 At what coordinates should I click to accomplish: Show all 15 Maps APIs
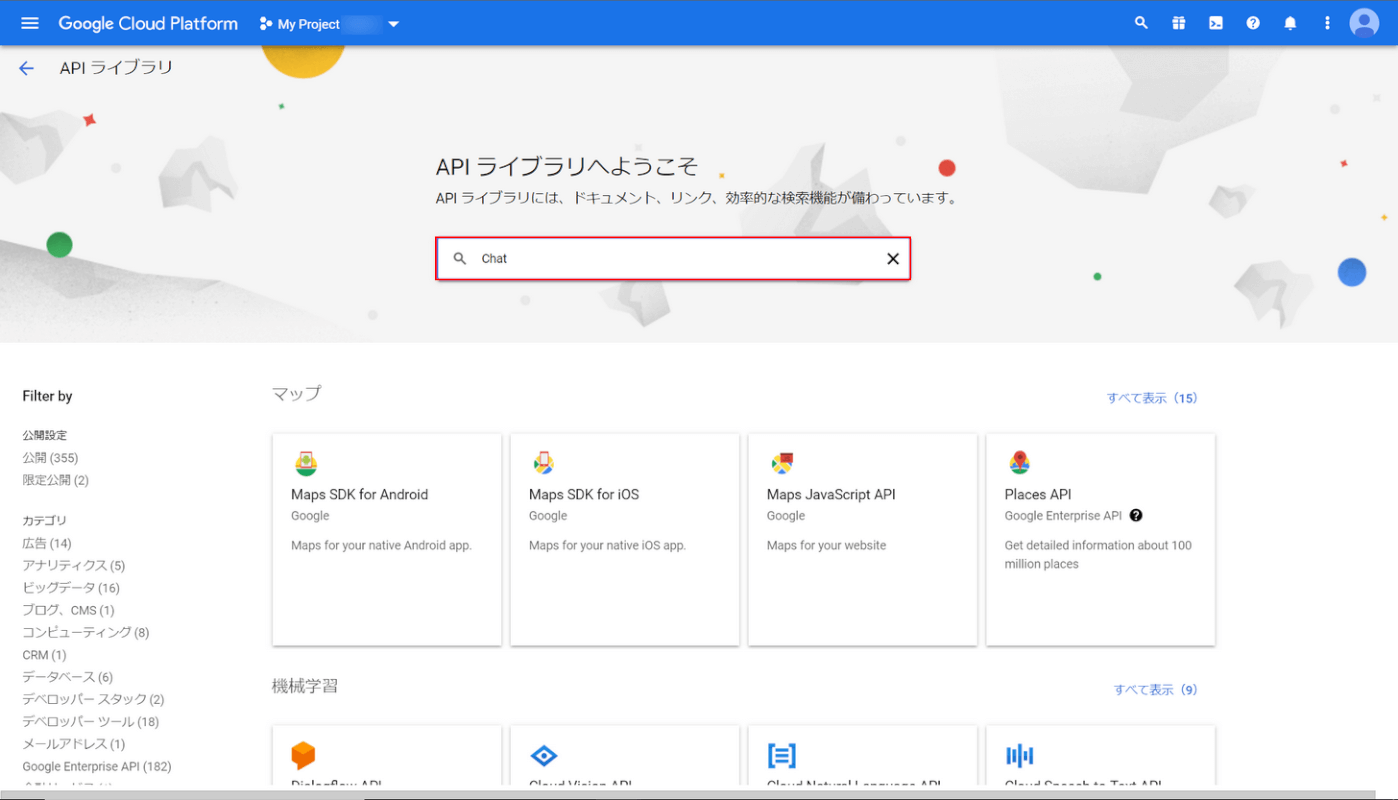(x=1152, y=398)
